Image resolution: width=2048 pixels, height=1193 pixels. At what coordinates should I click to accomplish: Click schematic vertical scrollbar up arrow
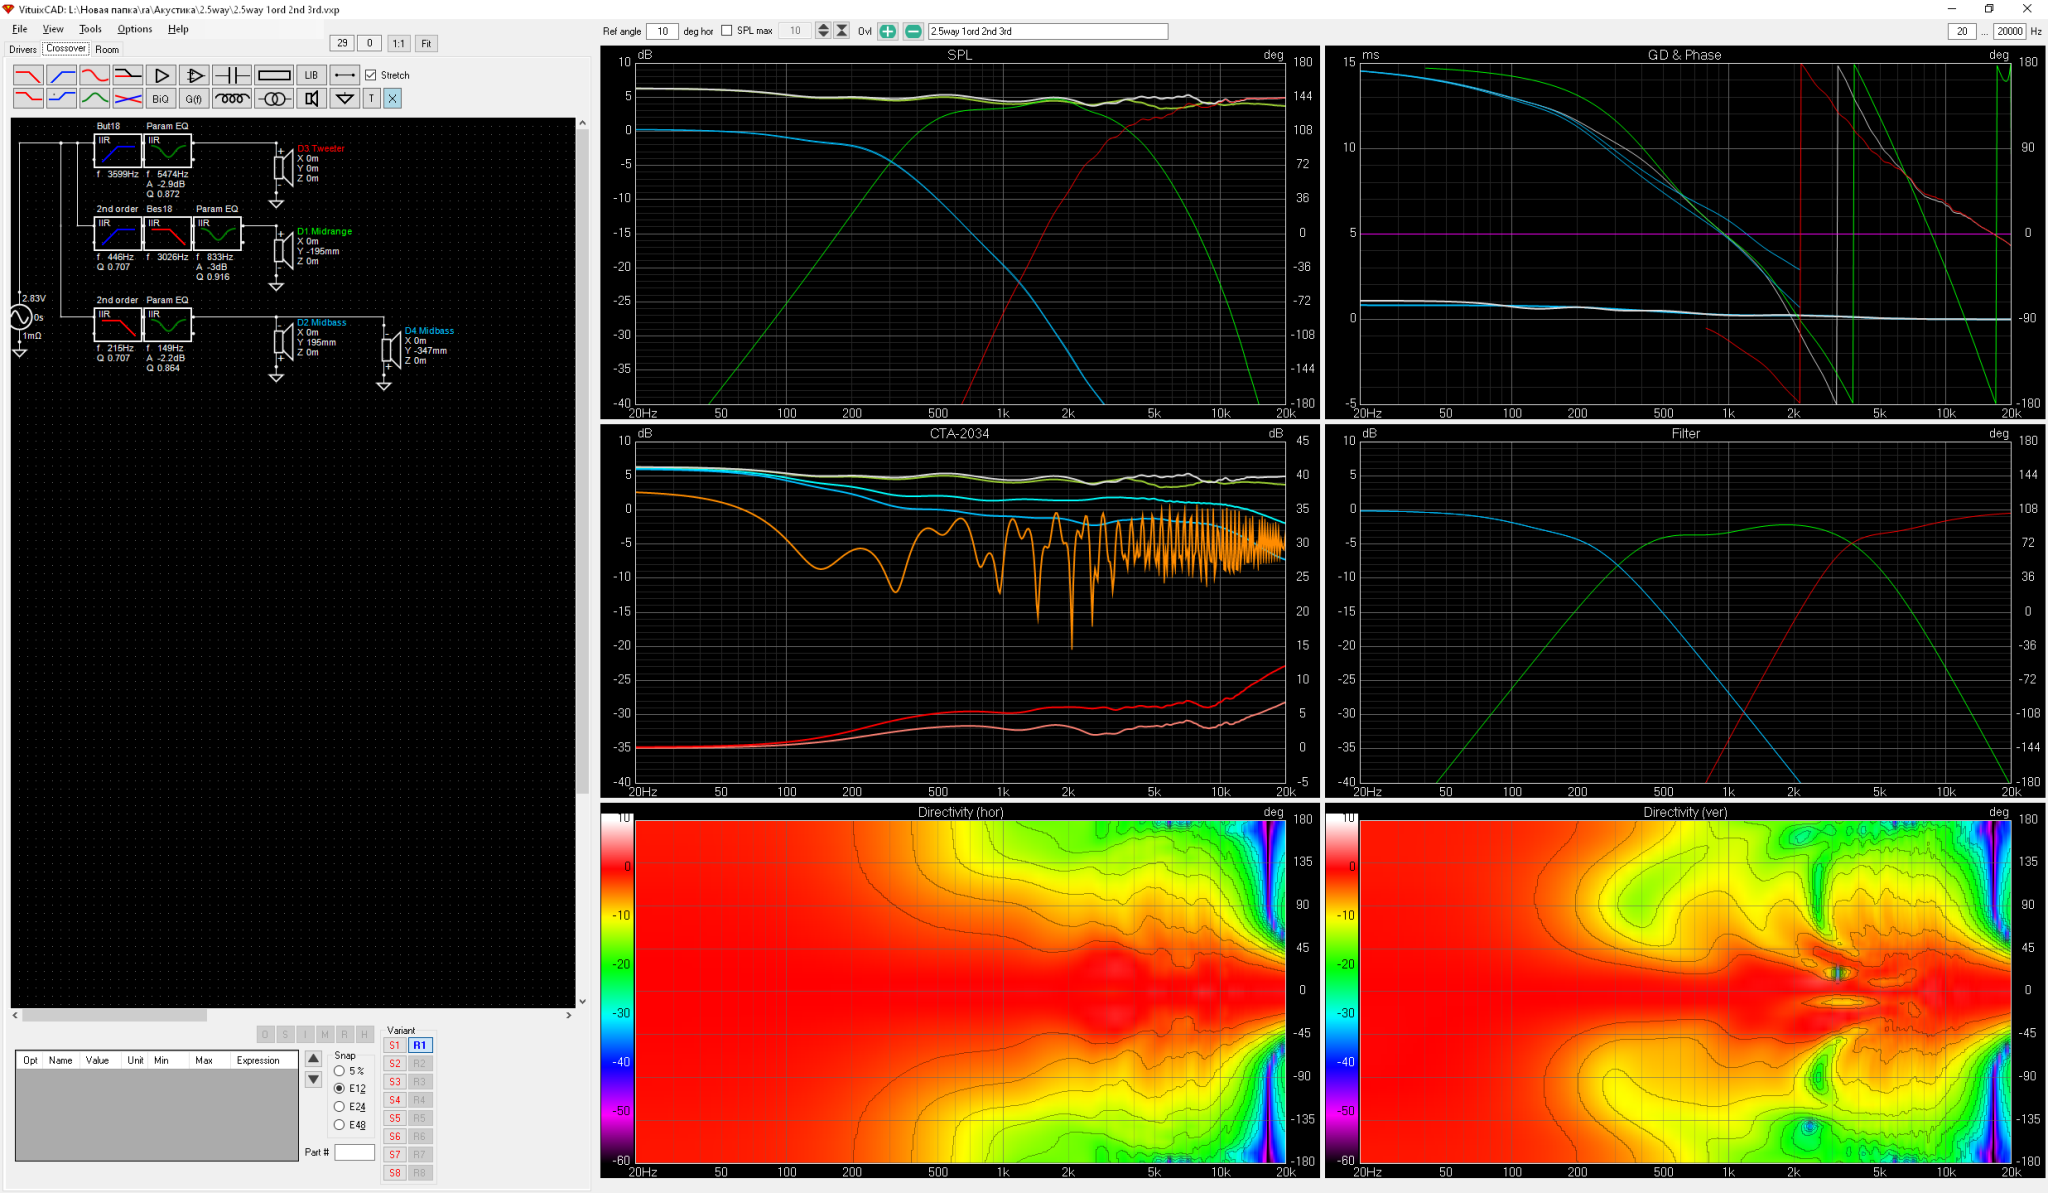[x=582, y=123]
